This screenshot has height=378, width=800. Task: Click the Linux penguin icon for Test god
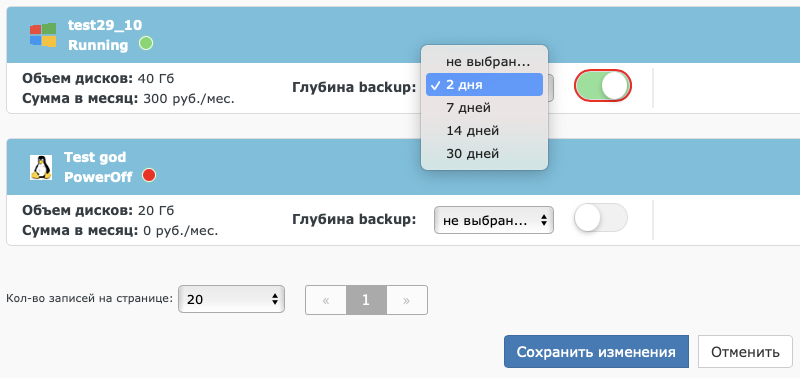tap(41, 167)
